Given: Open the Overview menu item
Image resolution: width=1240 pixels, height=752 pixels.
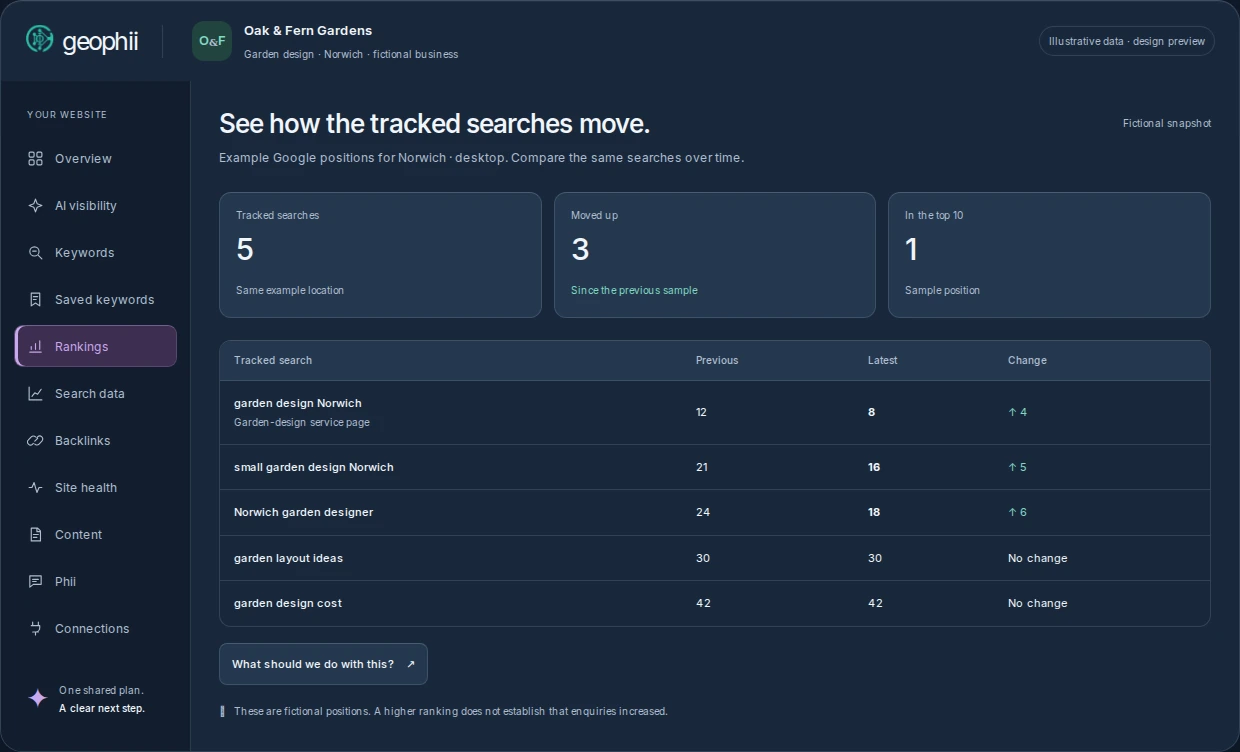Looking at the screenshot, I should coord(96,159).
